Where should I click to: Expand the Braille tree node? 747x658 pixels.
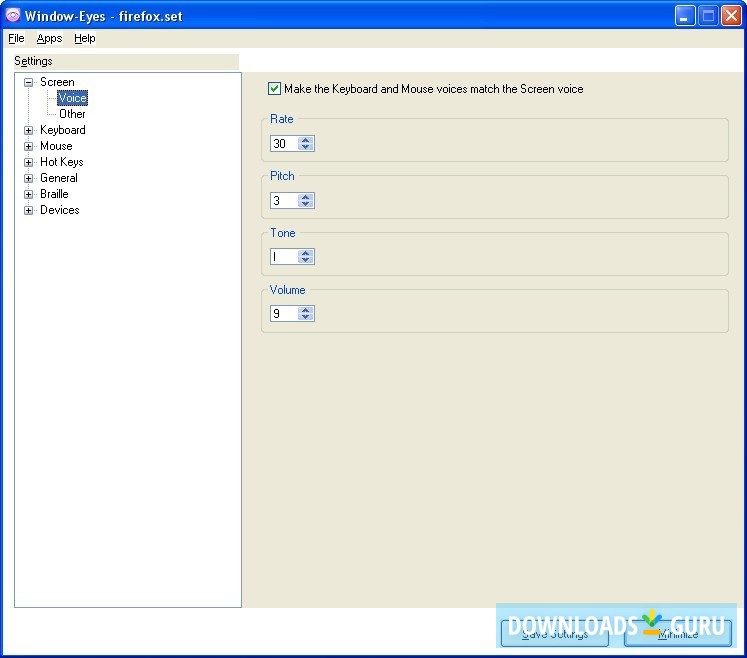click(29, 194)
